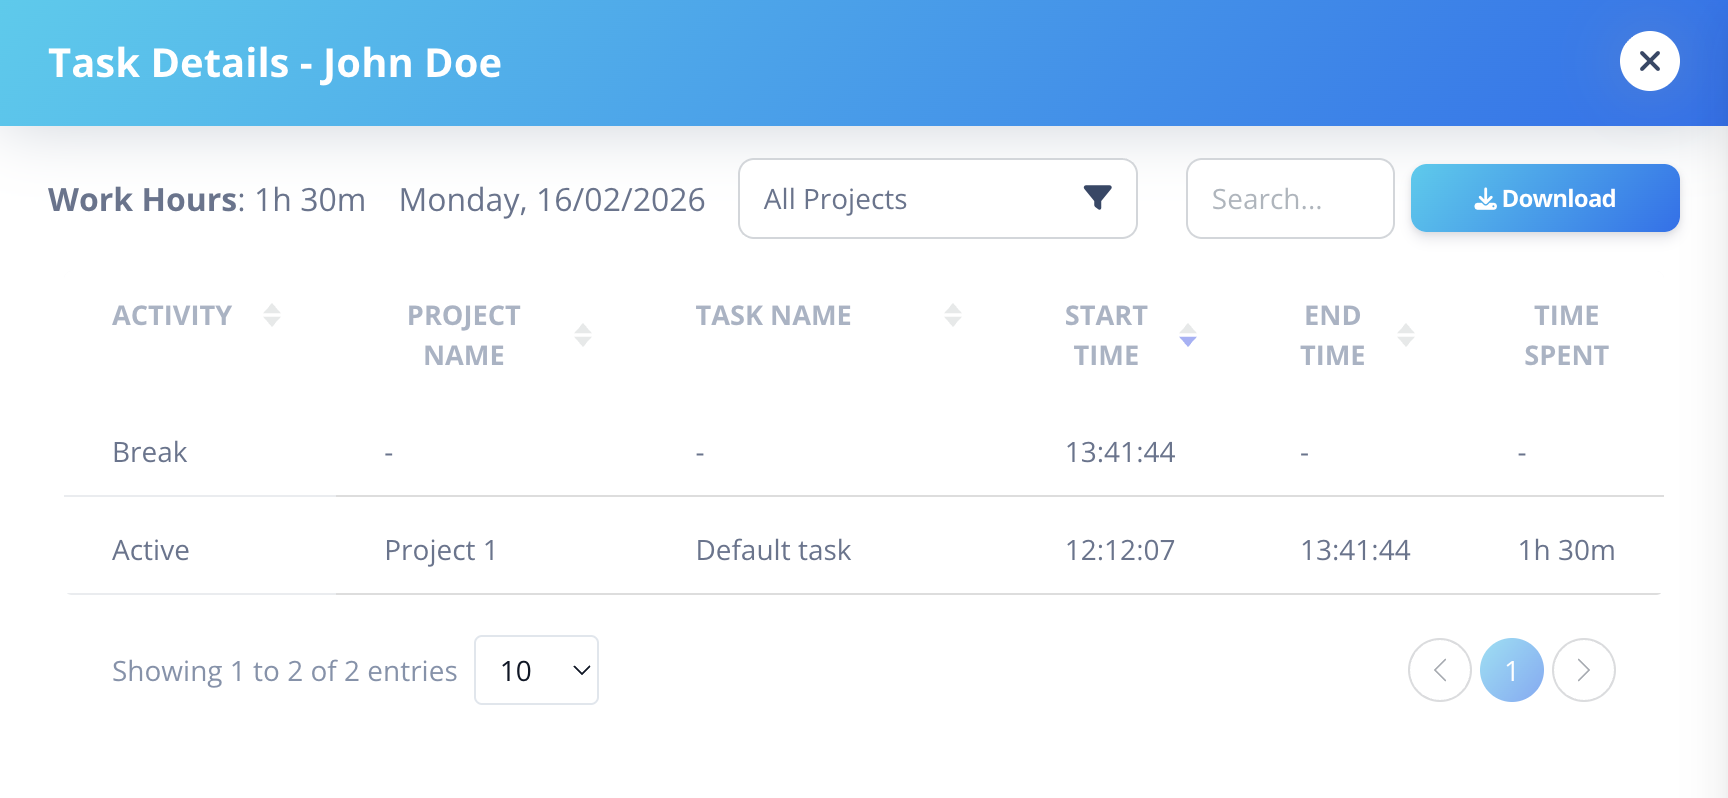Click the Time Spent column header
1728x798 pixels.
(1566, 335)
